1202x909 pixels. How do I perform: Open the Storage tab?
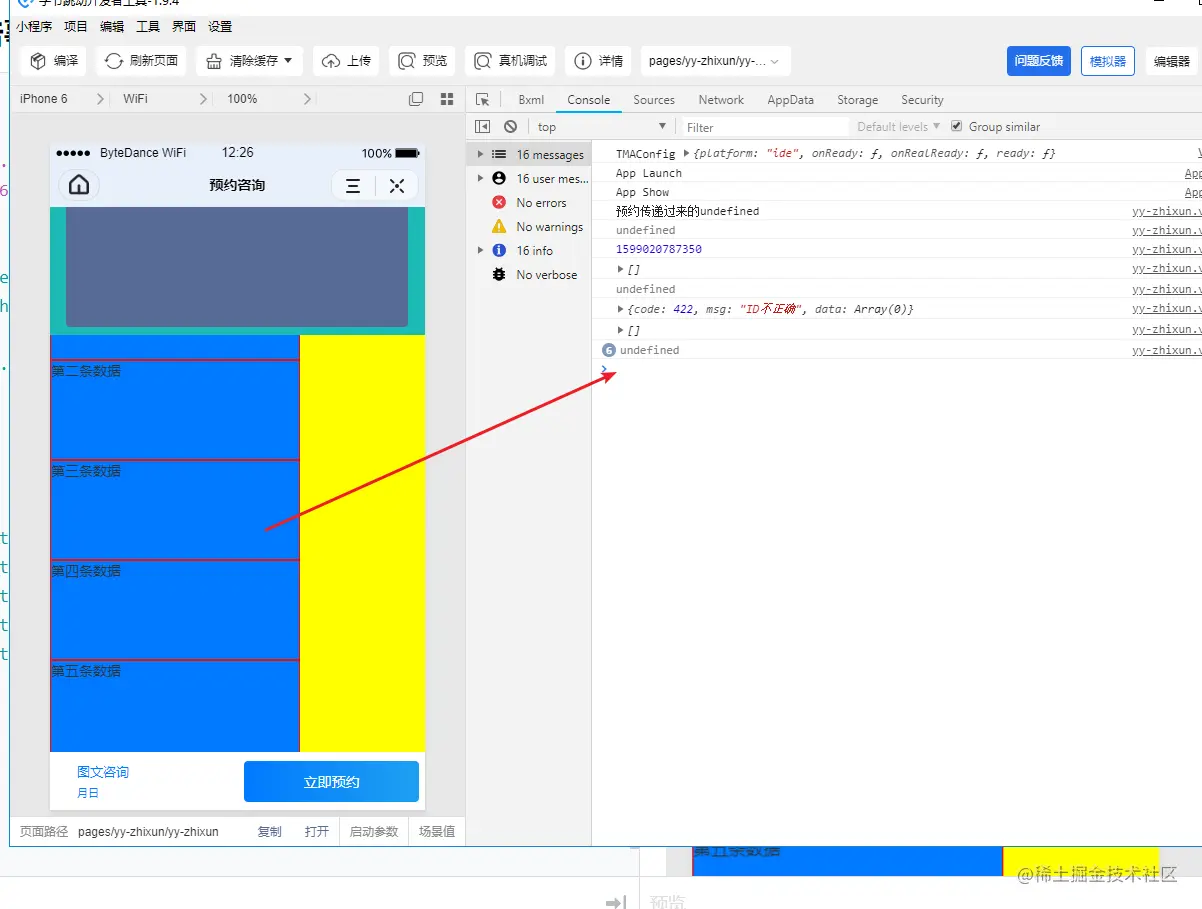858,100
